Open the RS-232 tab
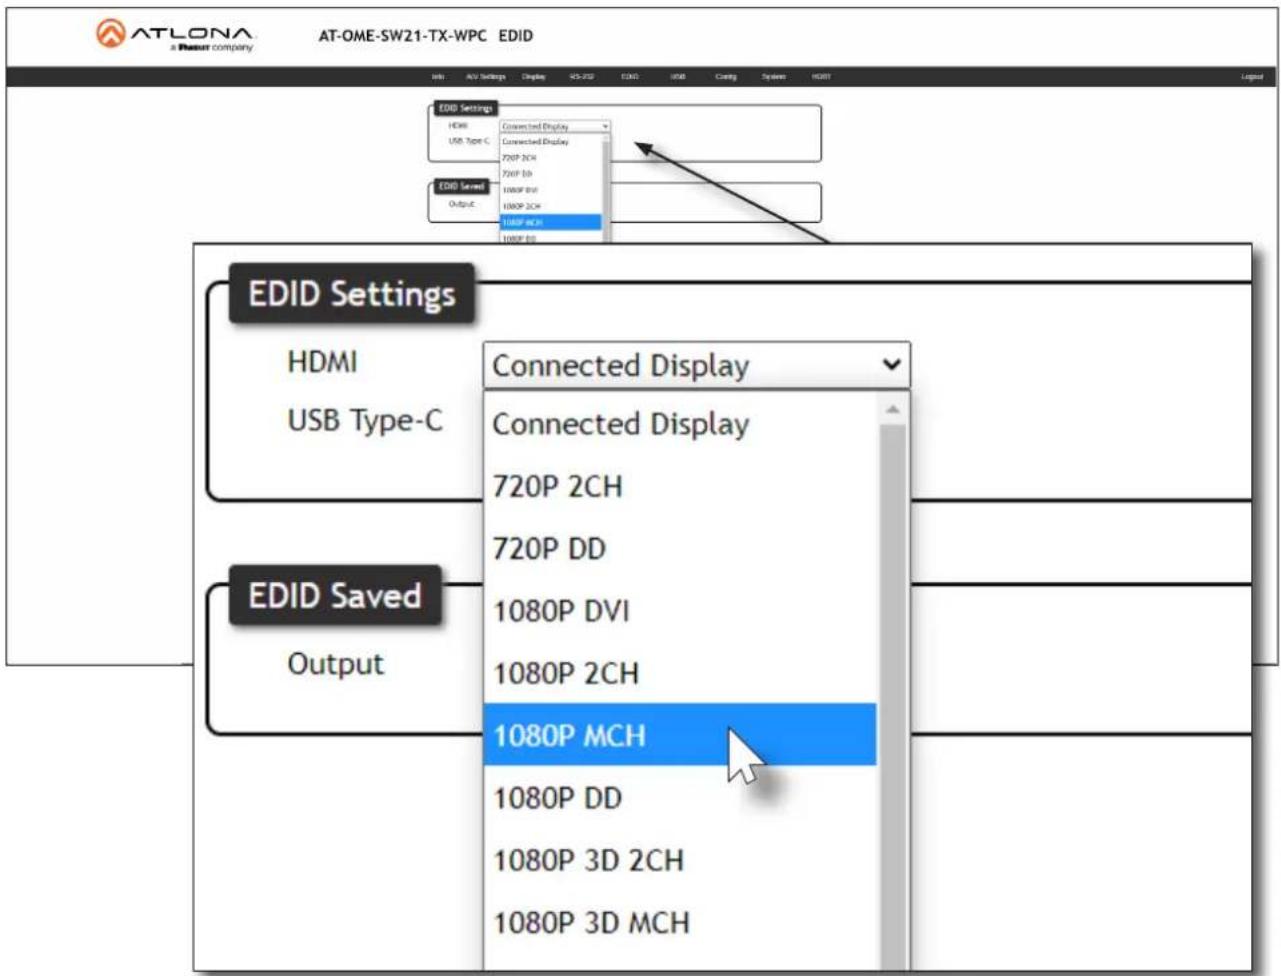 [582, 77]
